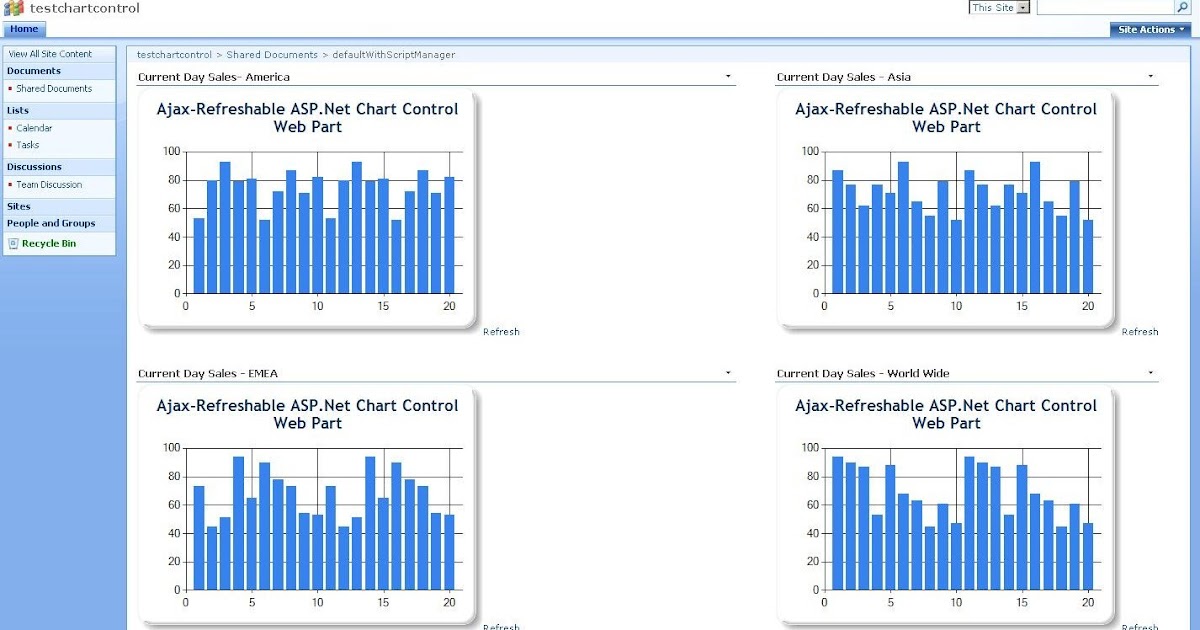1200x630 pixels.
Task: Open web part menu for World Wide sales chart
Action: [1148, 372]
